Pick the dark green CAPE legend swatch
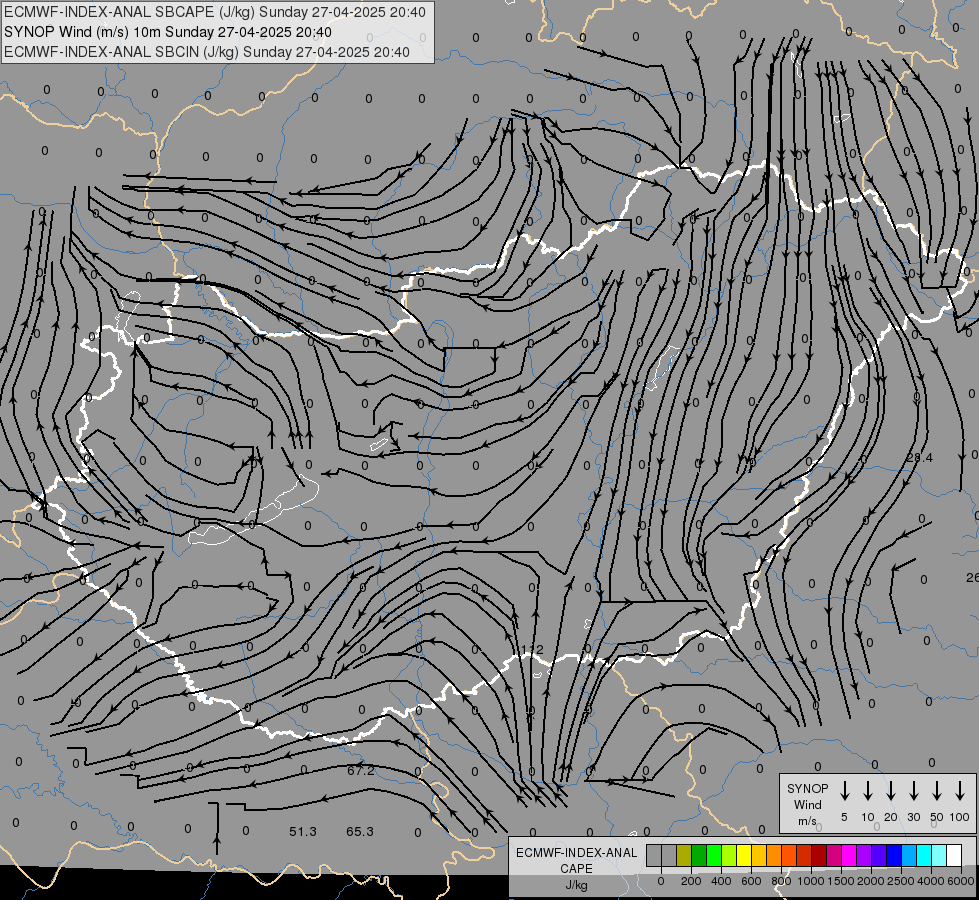Screen dimensions: 979x900 (x=699, y=855)
